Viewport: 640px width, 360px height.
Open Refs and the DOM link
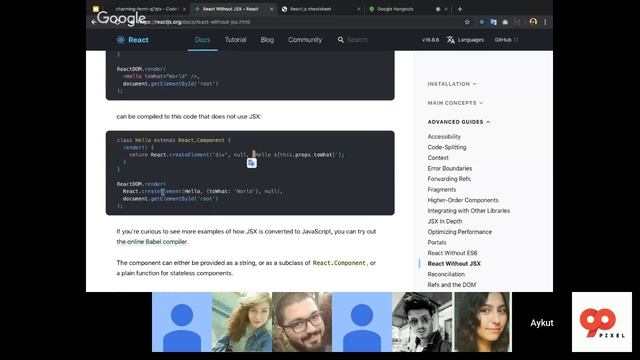pyautogui.click(x=451, y=285)
